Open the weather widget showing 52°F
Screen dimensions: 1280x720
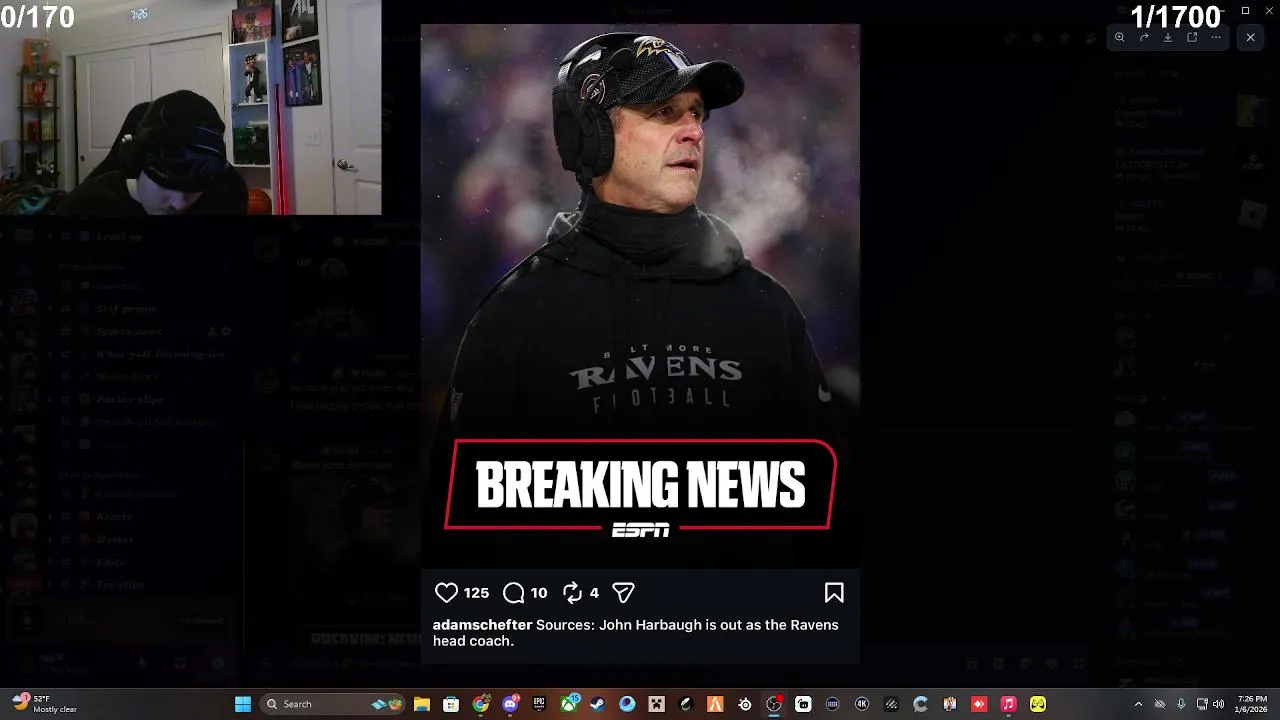pos(45,704)
